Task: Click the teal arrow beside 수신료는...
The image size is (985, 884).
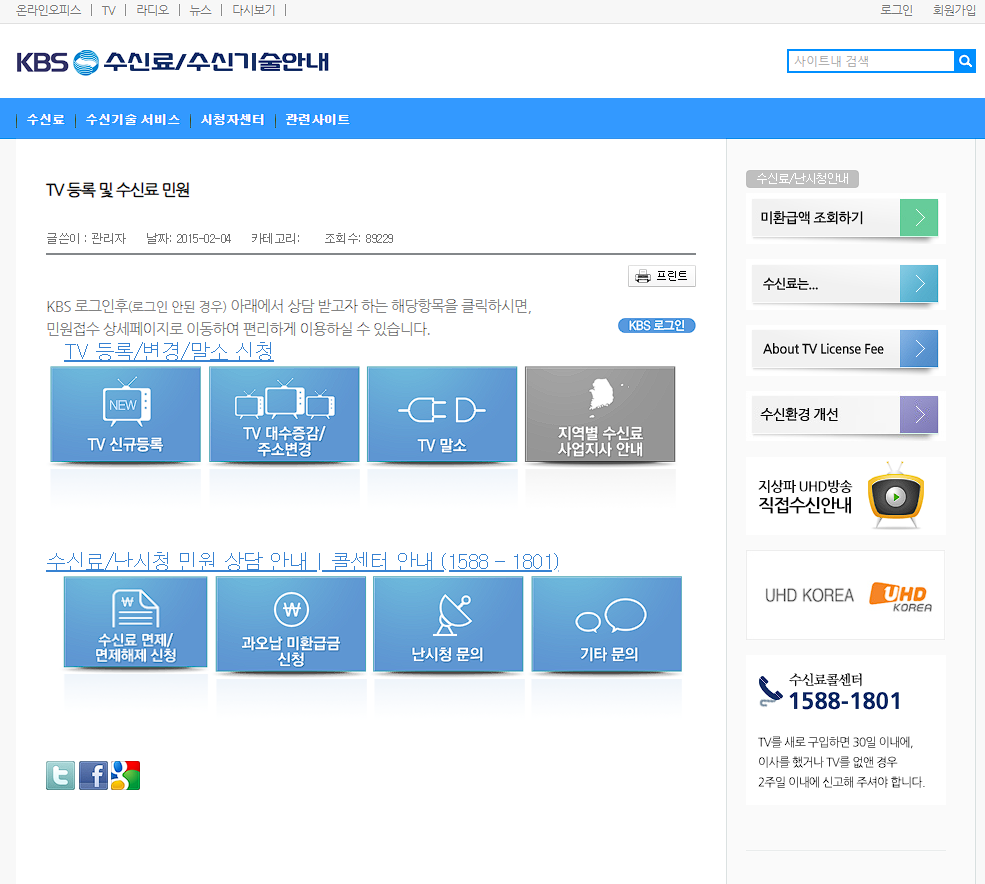Action: click(919, 283)
